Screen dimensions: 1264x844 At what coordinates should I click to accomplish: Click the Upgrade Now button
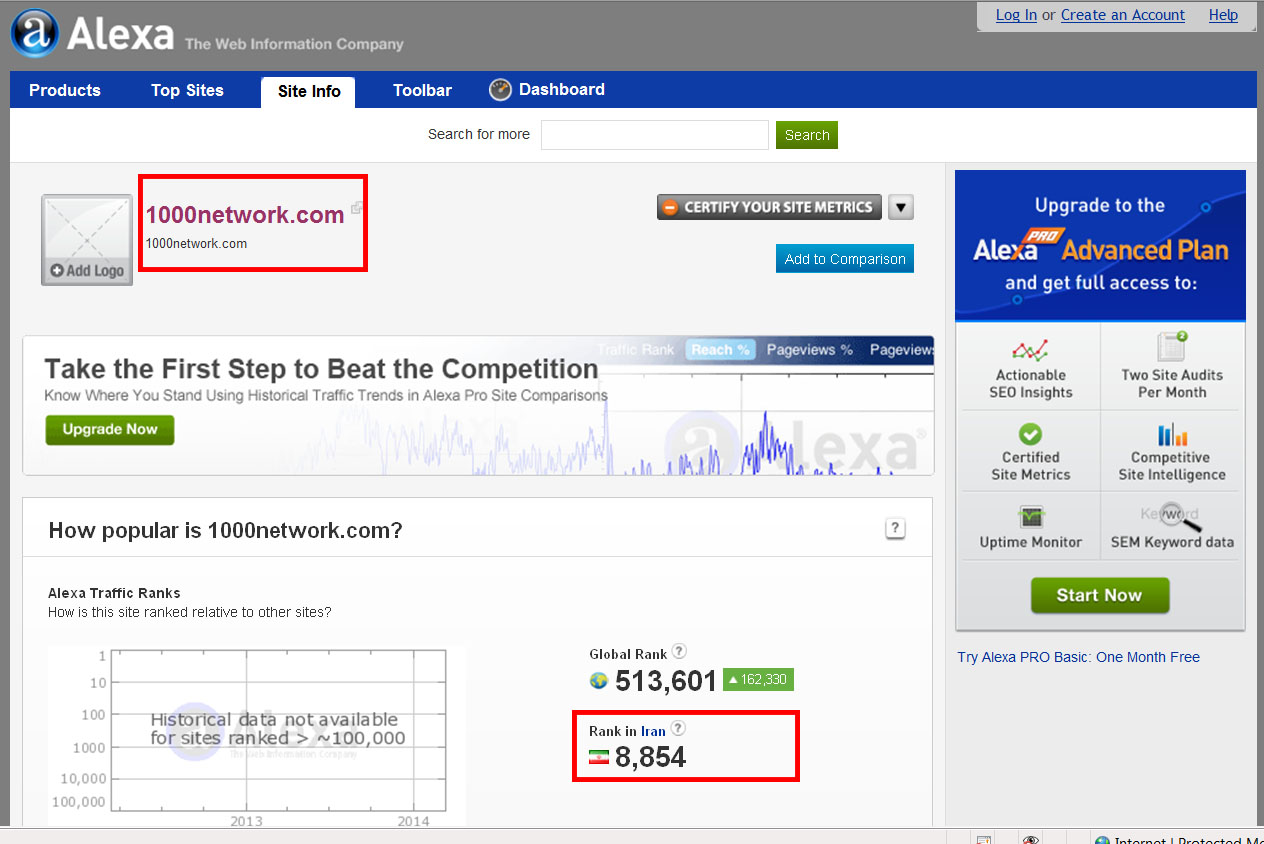110,430
